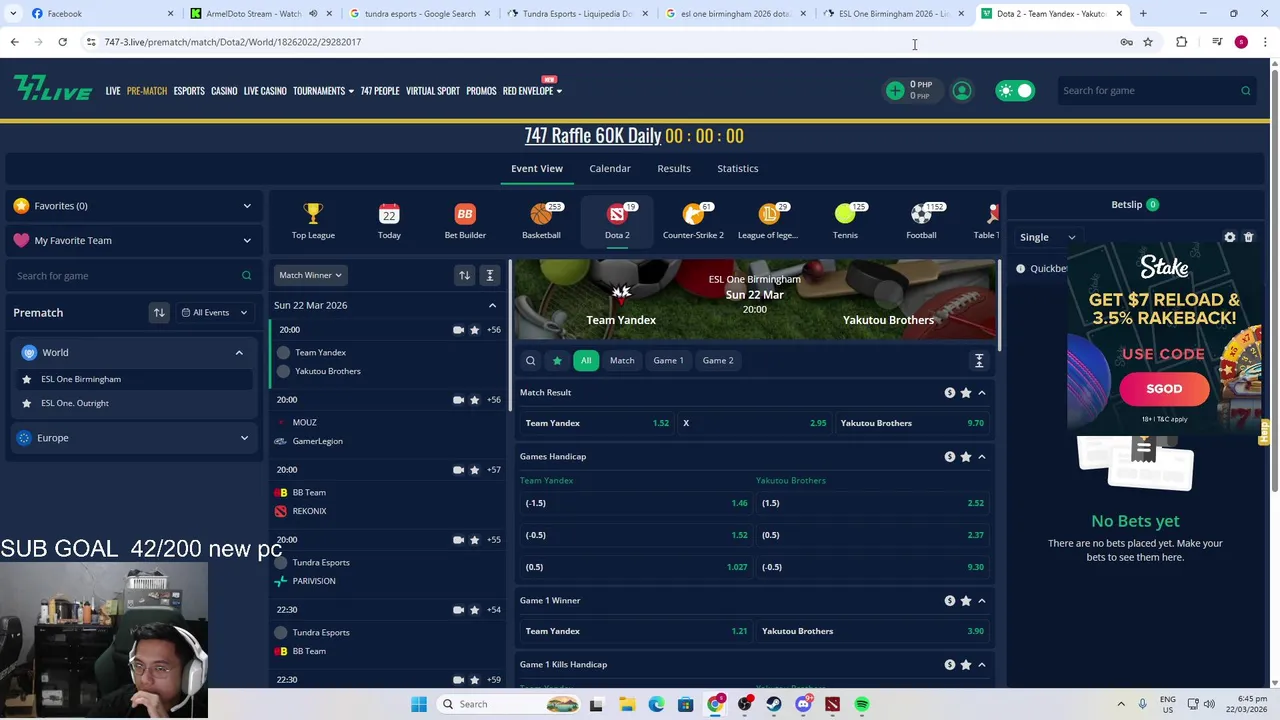
Task: Click the 747 Live logo
Action: pos(53,90)
